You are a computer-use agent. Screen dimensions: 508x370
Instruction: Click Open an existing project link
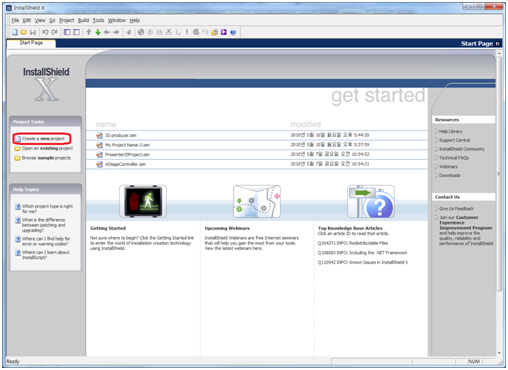tap(47, 148)
